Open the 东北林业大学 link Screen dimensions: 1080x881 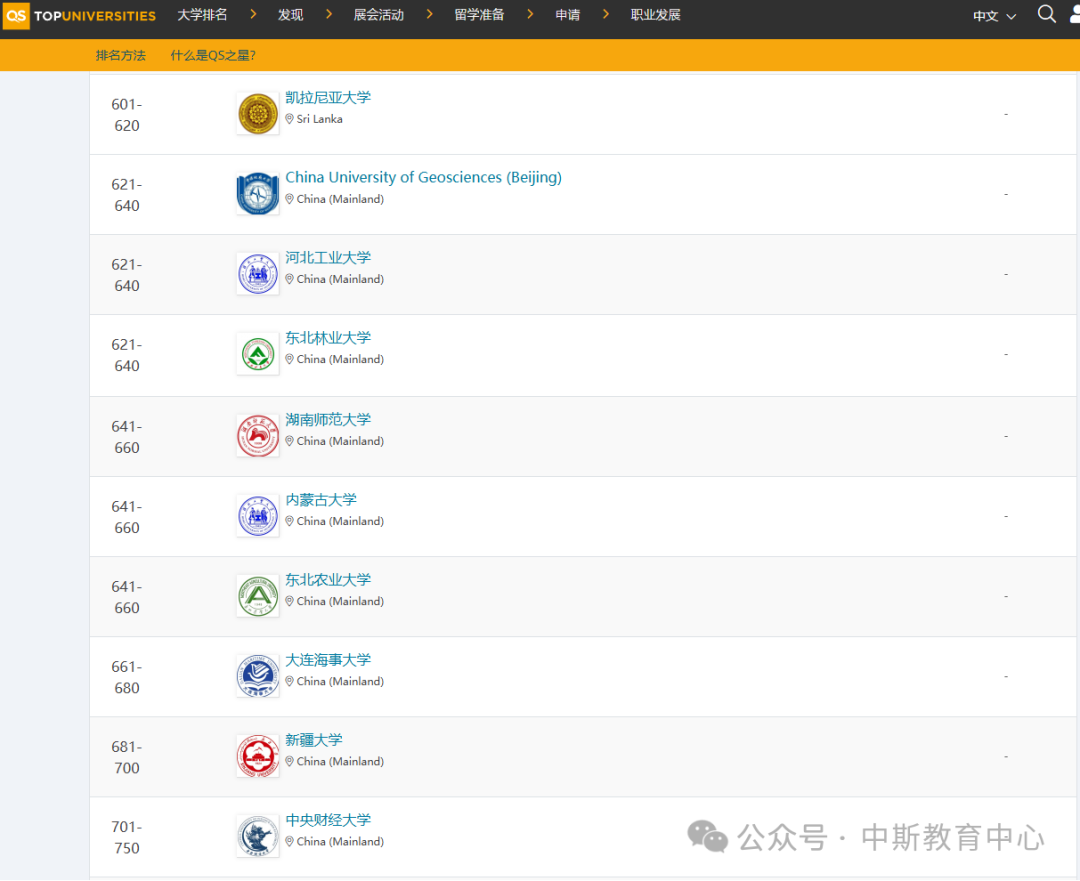coord(328,338)
